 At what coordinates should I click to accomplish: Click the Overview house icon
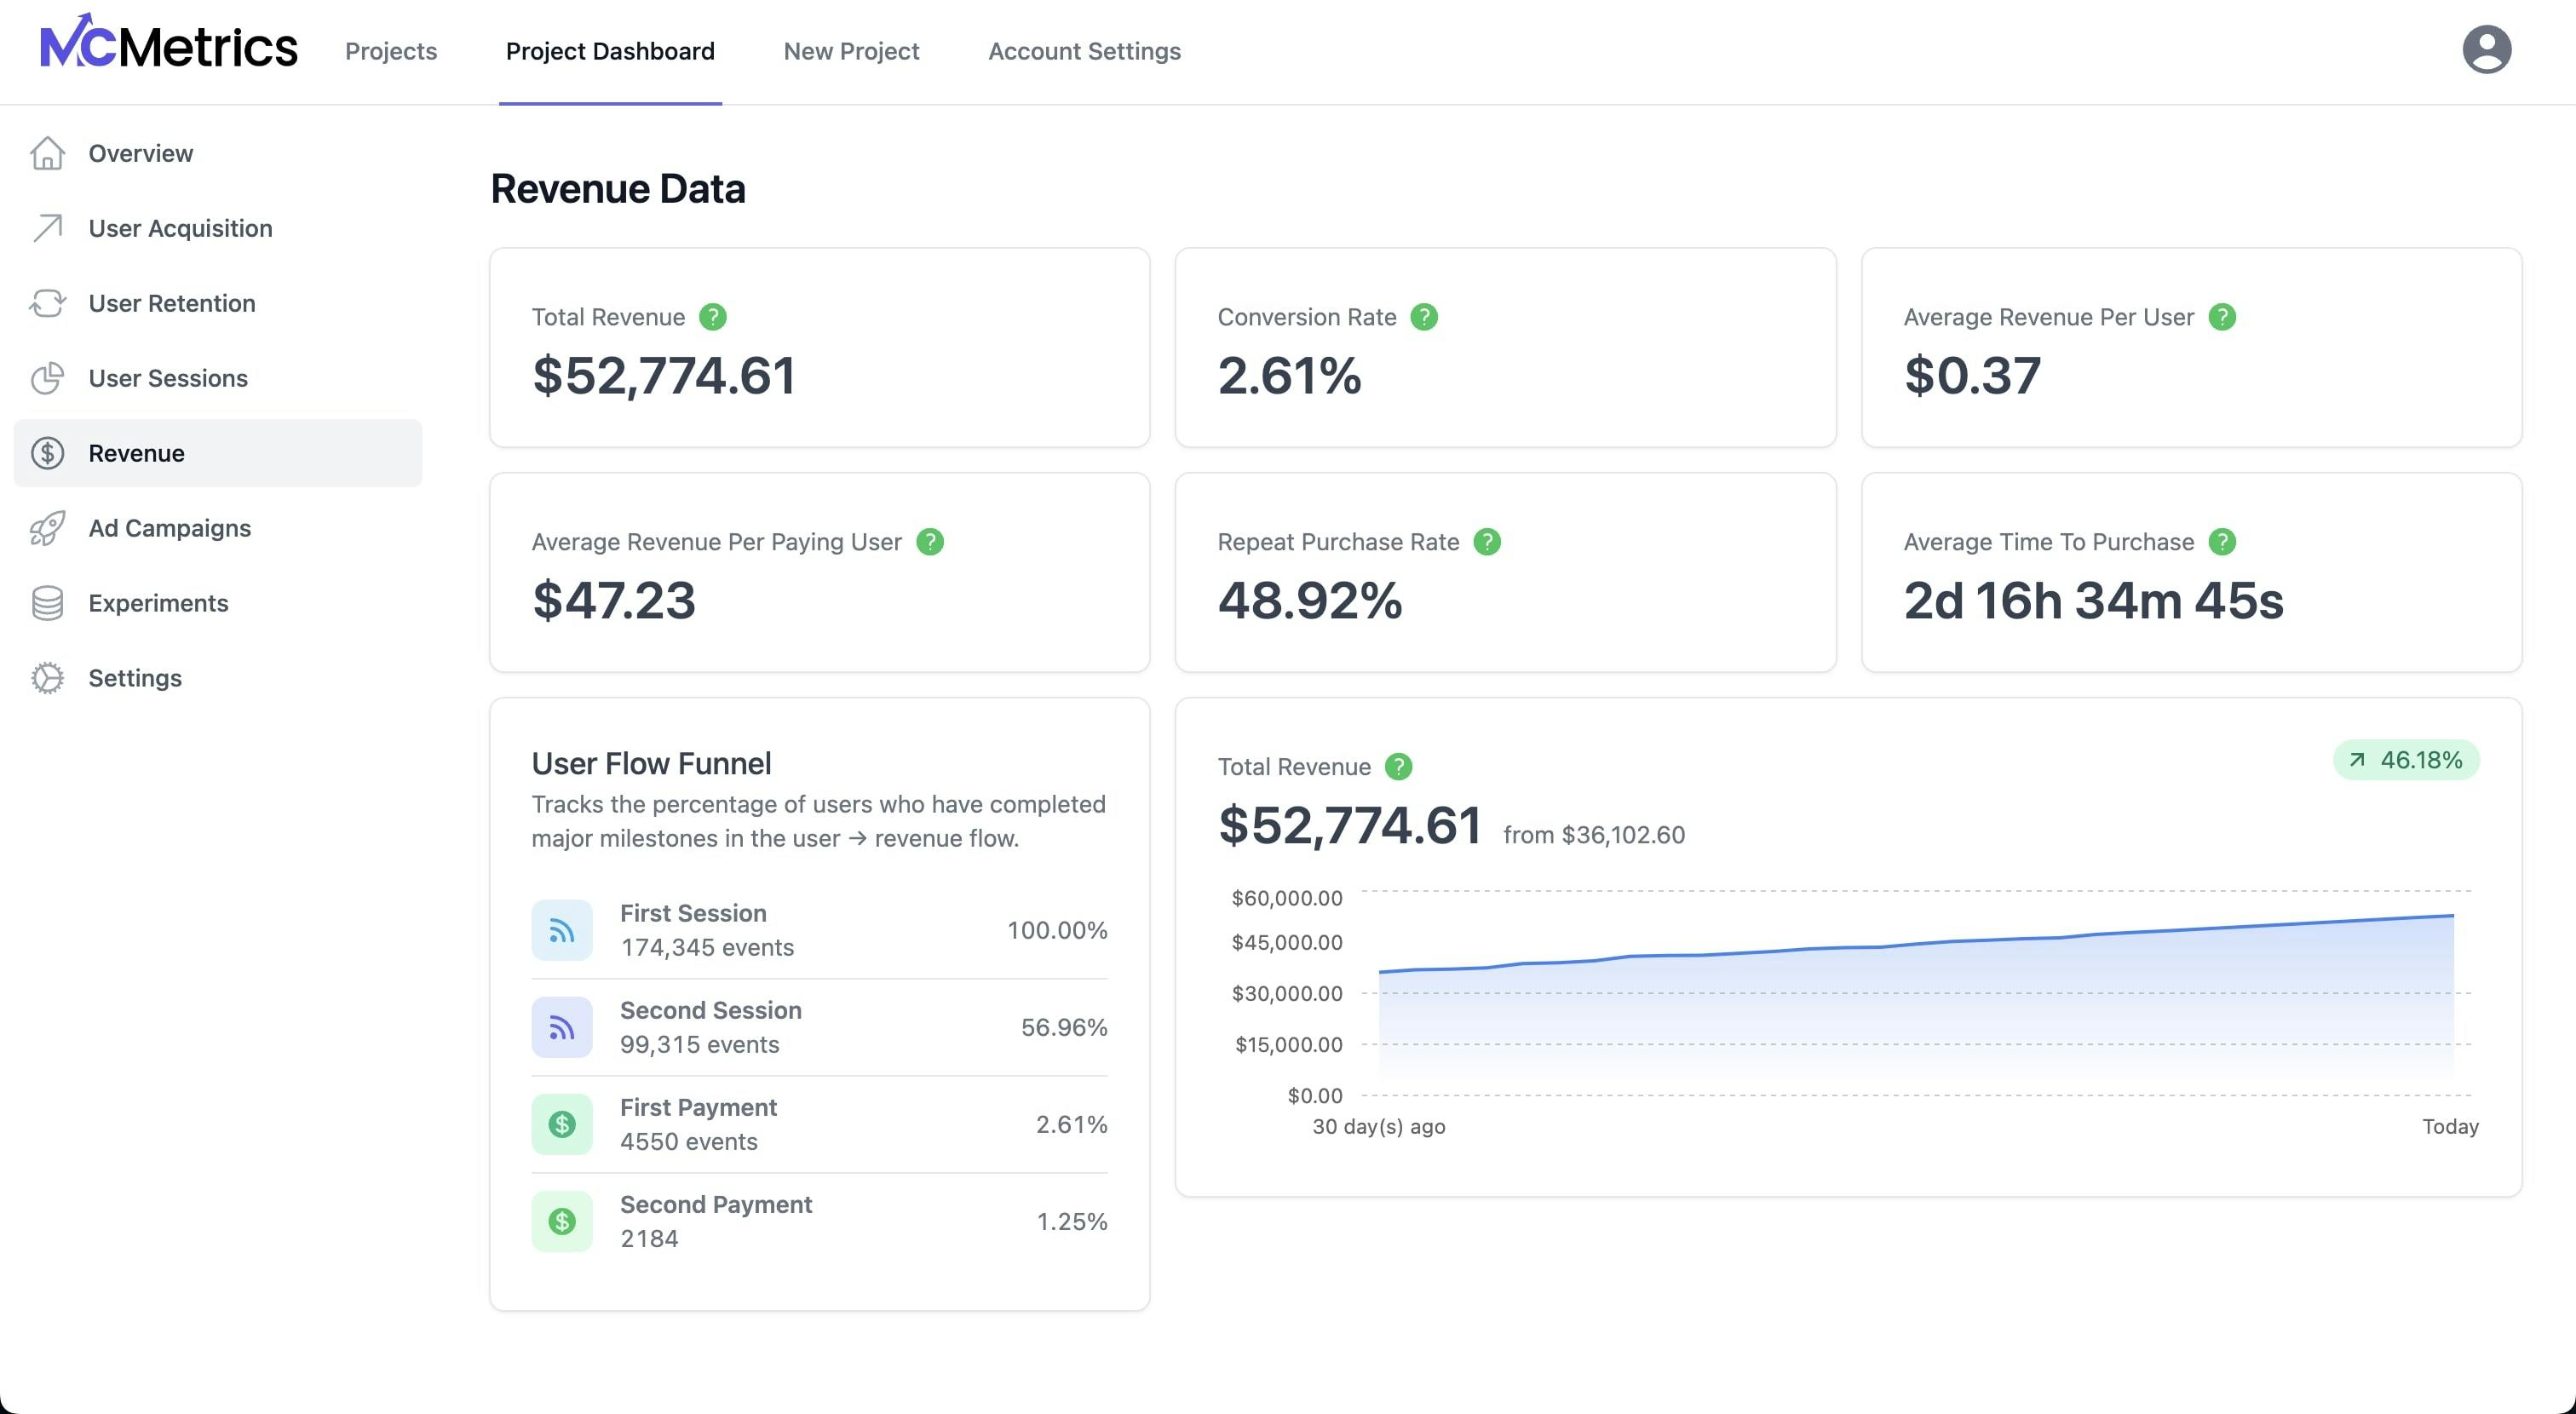(47, 153)
